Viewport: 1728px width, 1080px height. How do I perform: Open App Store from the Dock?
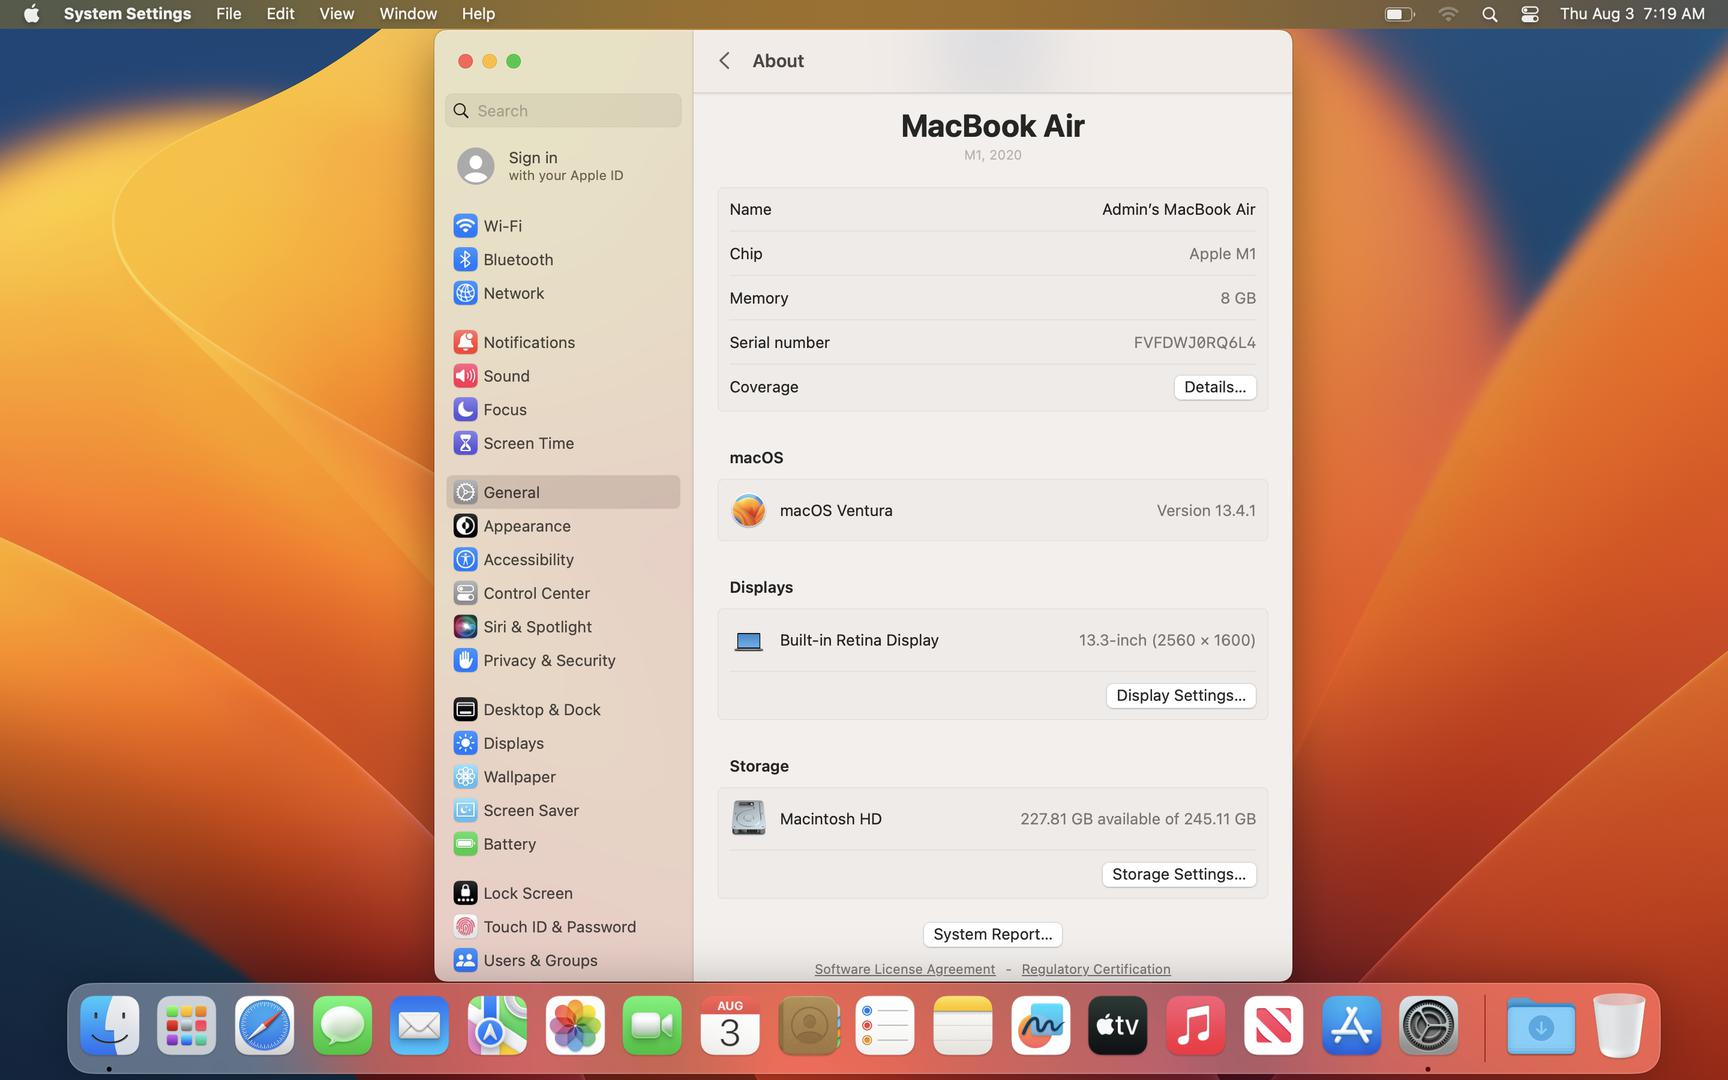(1351, 1025)
